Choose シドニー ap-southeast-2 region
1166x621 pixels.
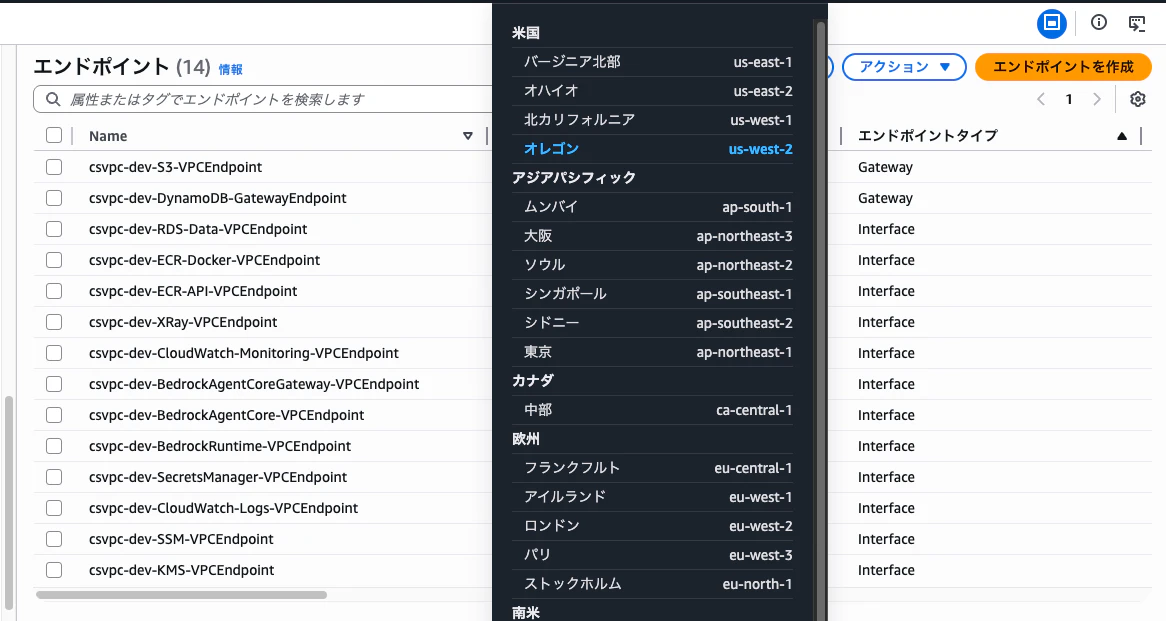(x=652, y=323)
